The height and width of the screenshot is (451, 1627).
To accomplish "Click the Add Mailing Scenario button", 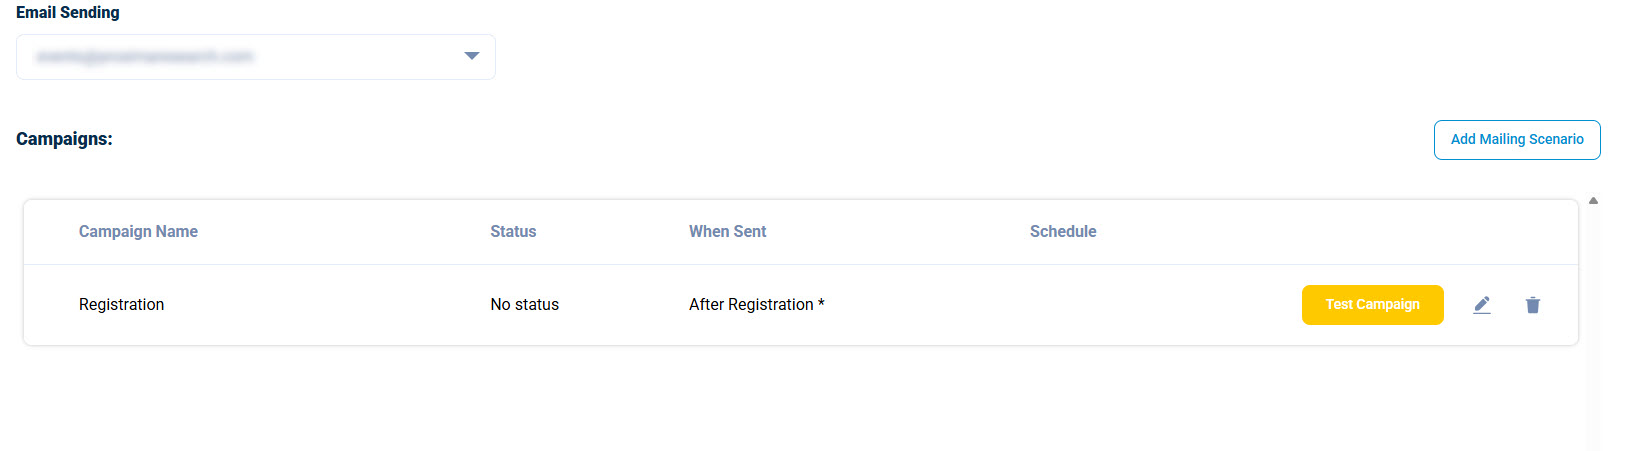I will tap(1516, 140).
